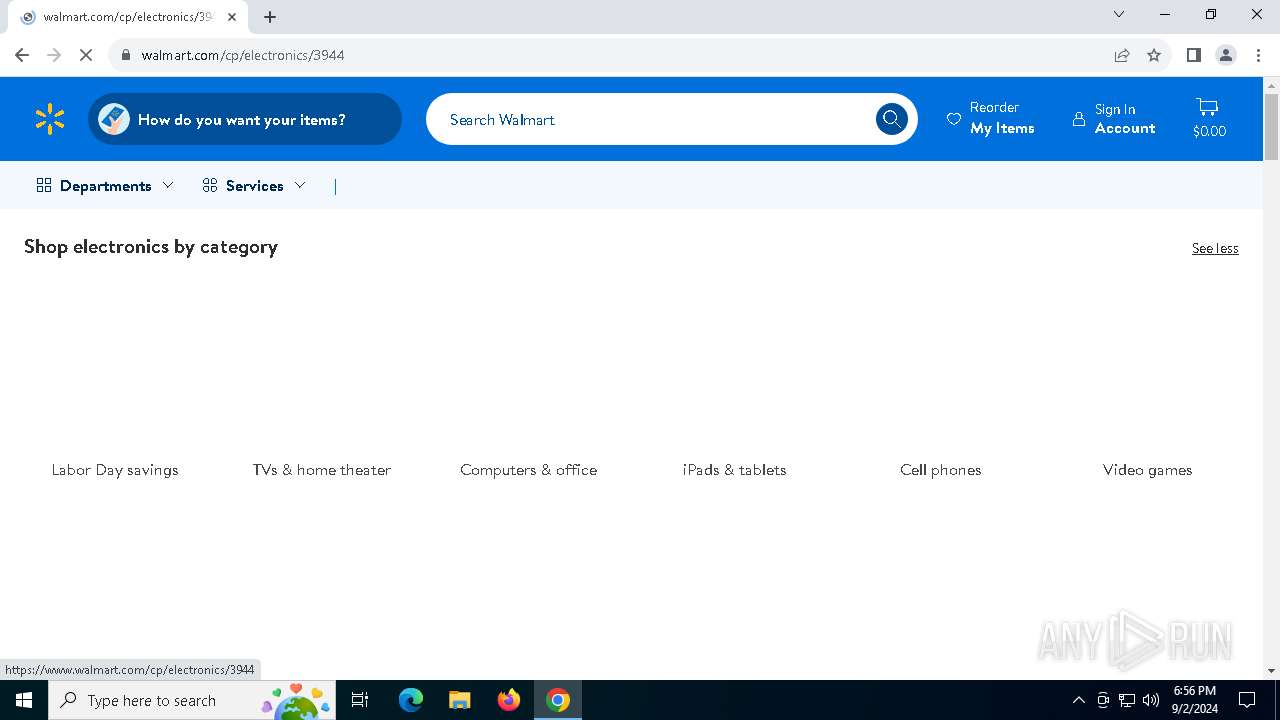
Task: Open the Chrome profile menu
Action: (1226, 55)
